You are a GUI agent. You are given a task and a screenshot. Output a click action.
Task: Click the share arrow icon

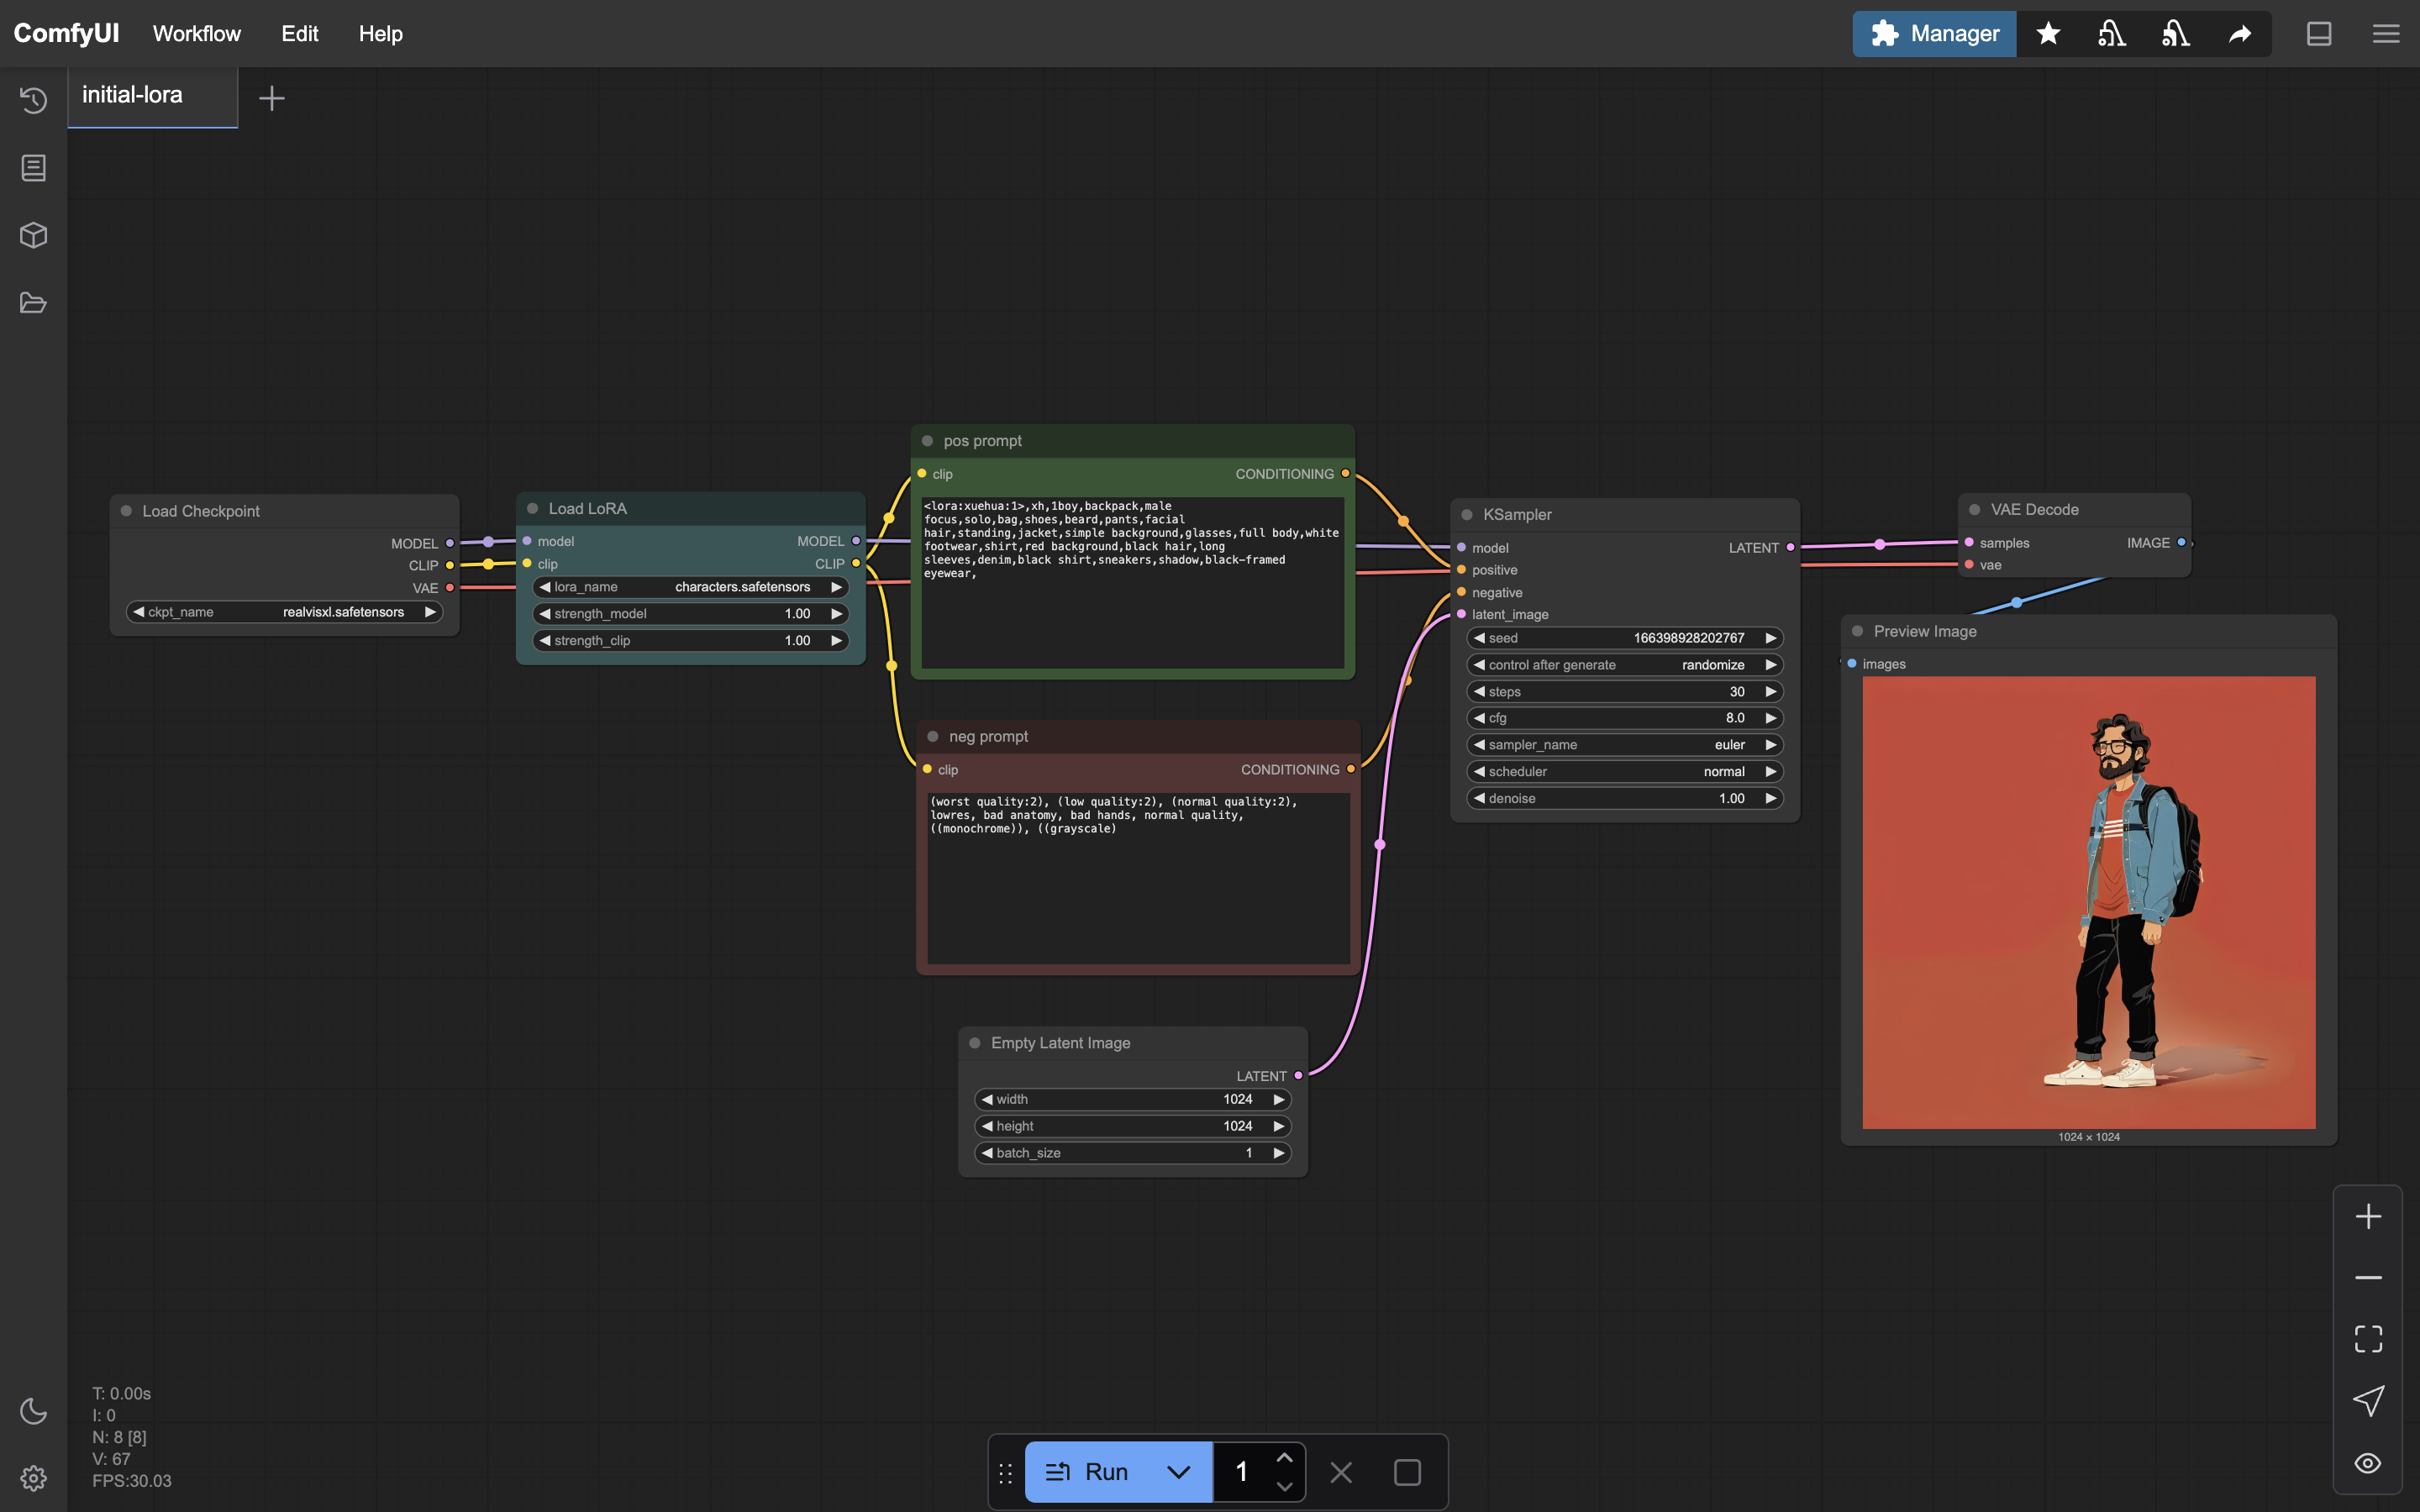pos(2240,34)
